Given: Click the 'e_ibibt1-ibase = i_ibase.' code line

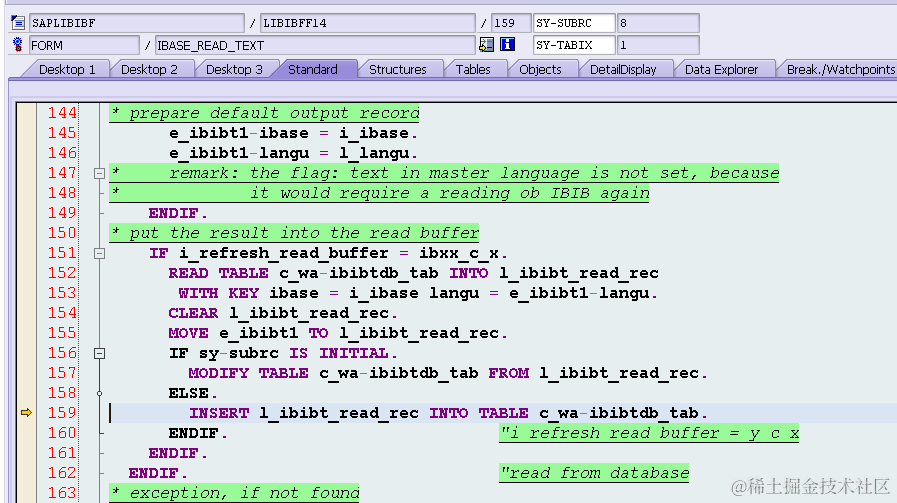Looking at the screenshot, I should [293, 133].
